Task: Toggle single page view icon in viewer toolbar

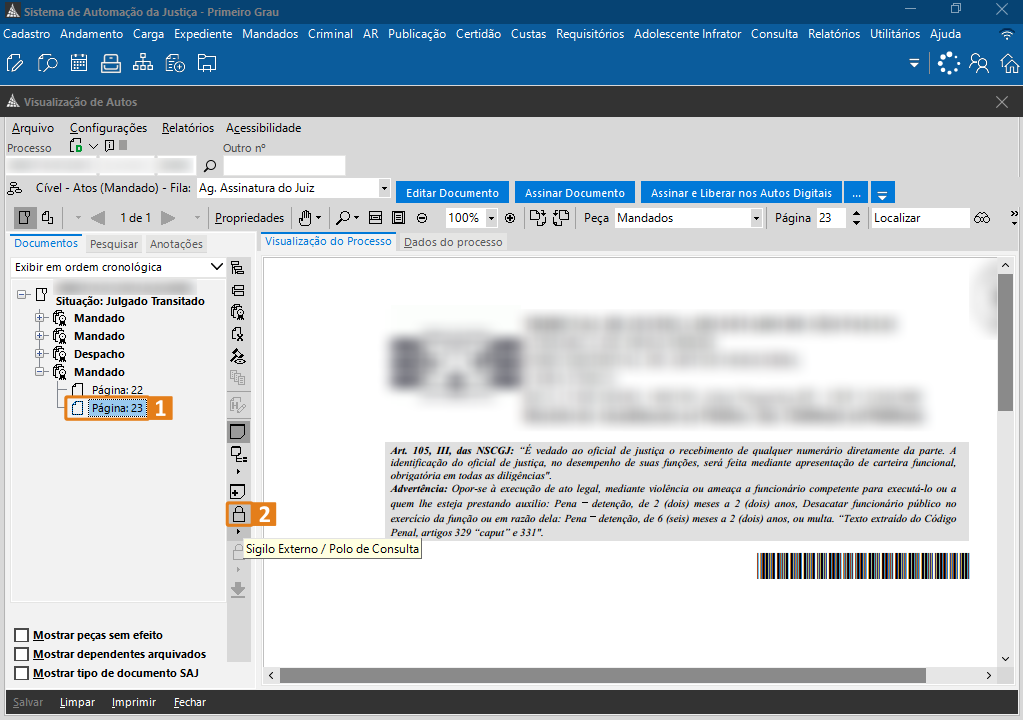Action: pos(25,217)
